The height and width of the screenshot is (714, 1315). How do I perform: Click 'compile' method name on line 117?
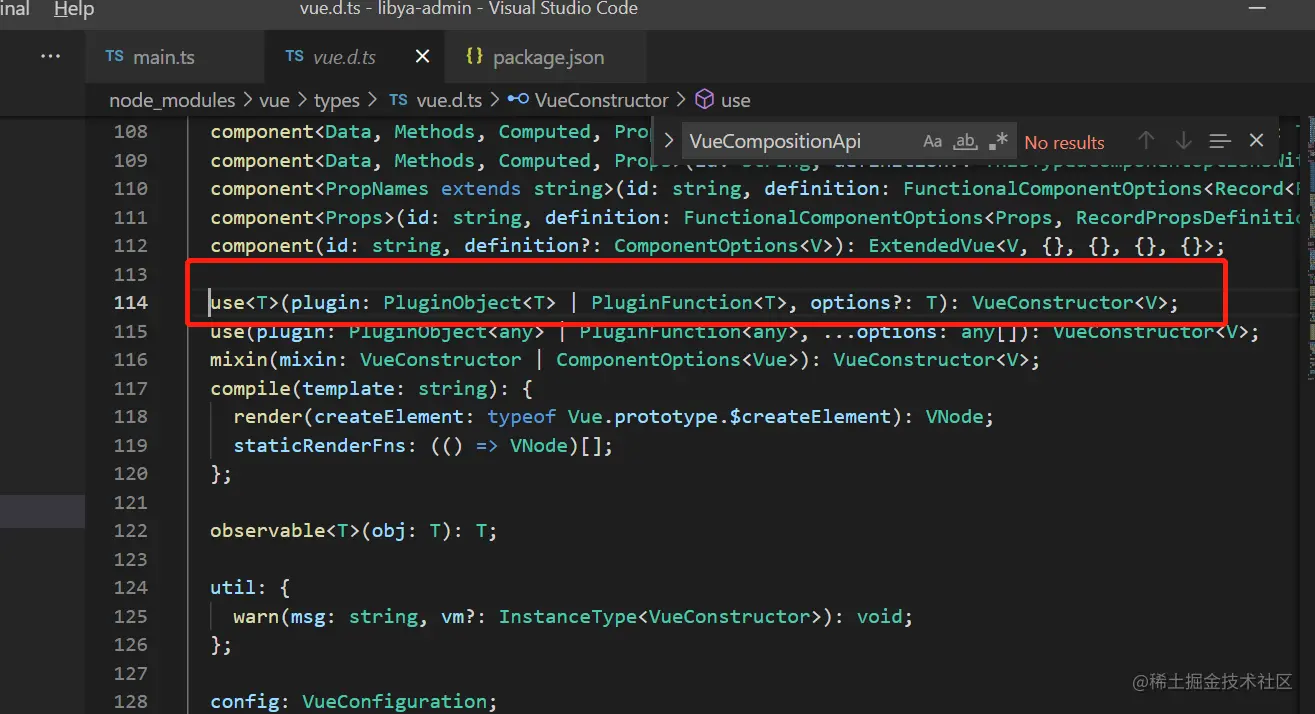250,388
